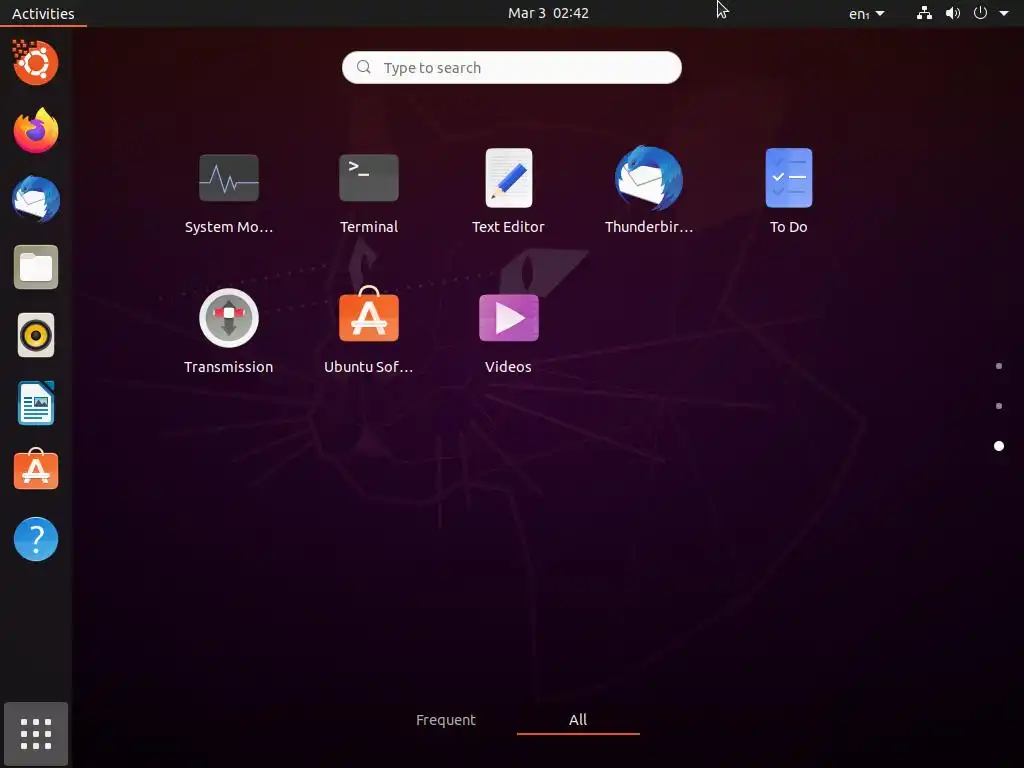Click the network status icon
The width and height of the screenshot is (1024, 768).
(x=924, y=13)
